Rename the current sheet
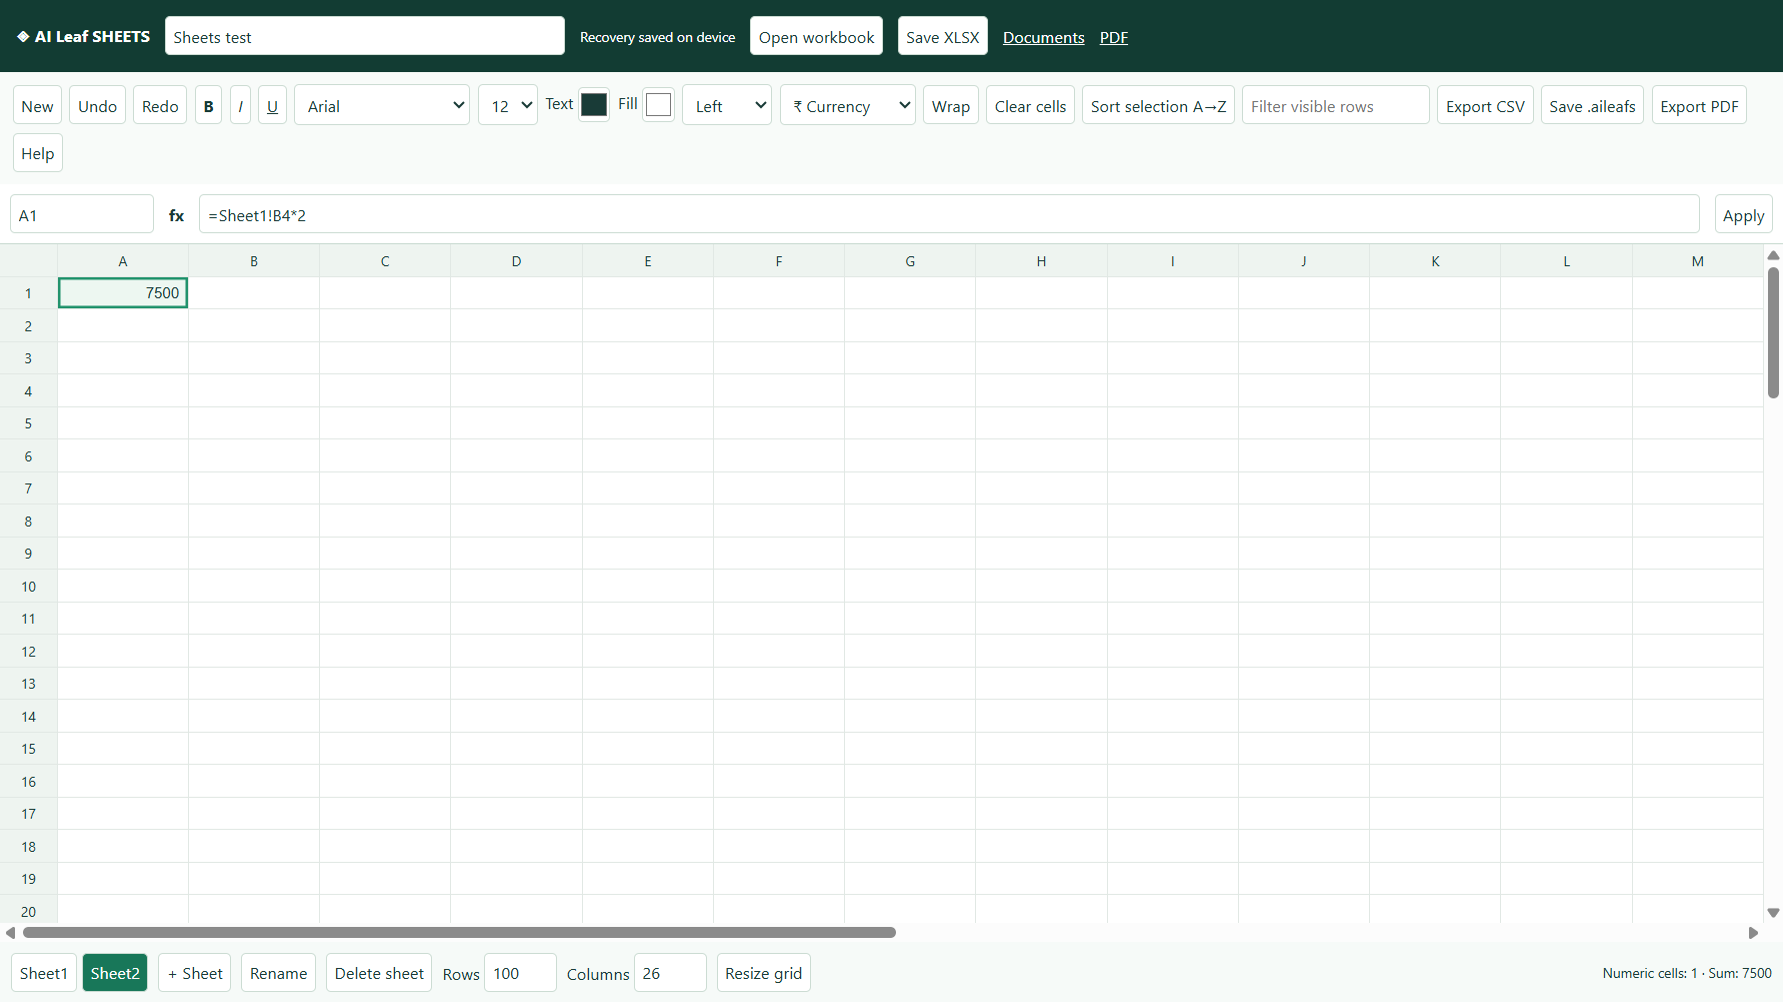The width and height of the screenshot is (1783, 1002). (x=279, y=973)
